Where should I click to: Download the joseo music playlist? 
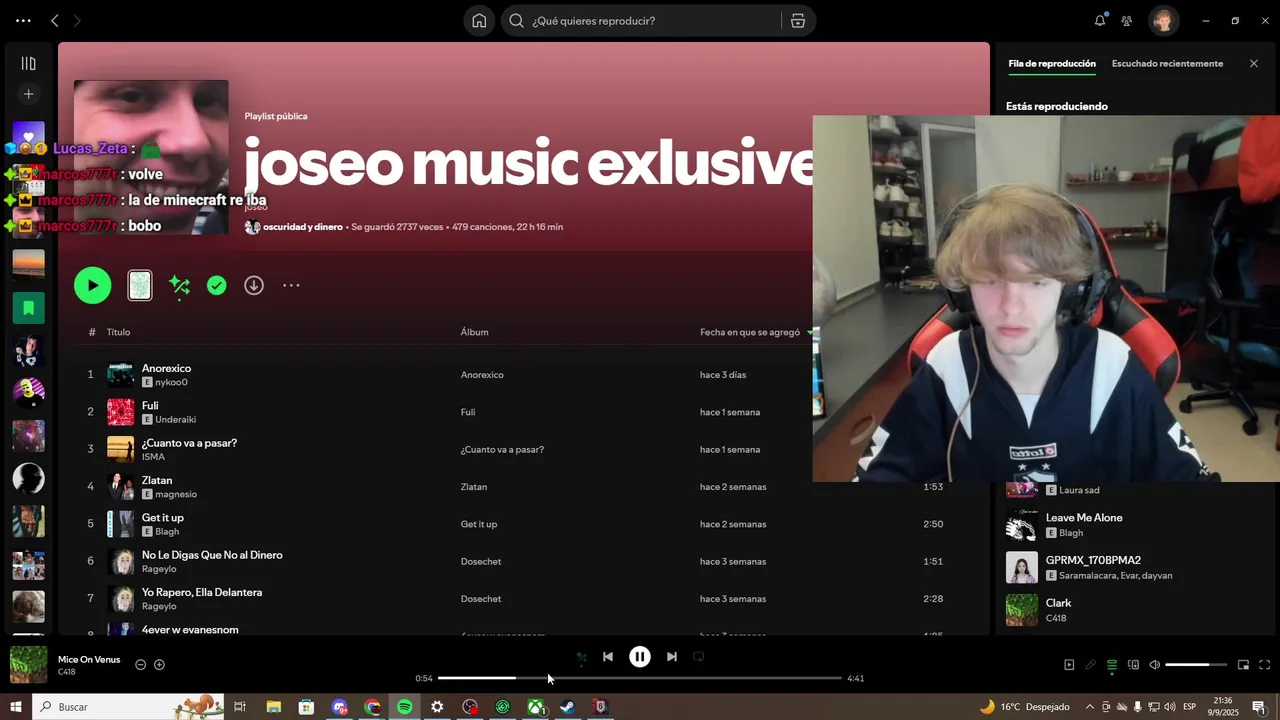(254, 285)
